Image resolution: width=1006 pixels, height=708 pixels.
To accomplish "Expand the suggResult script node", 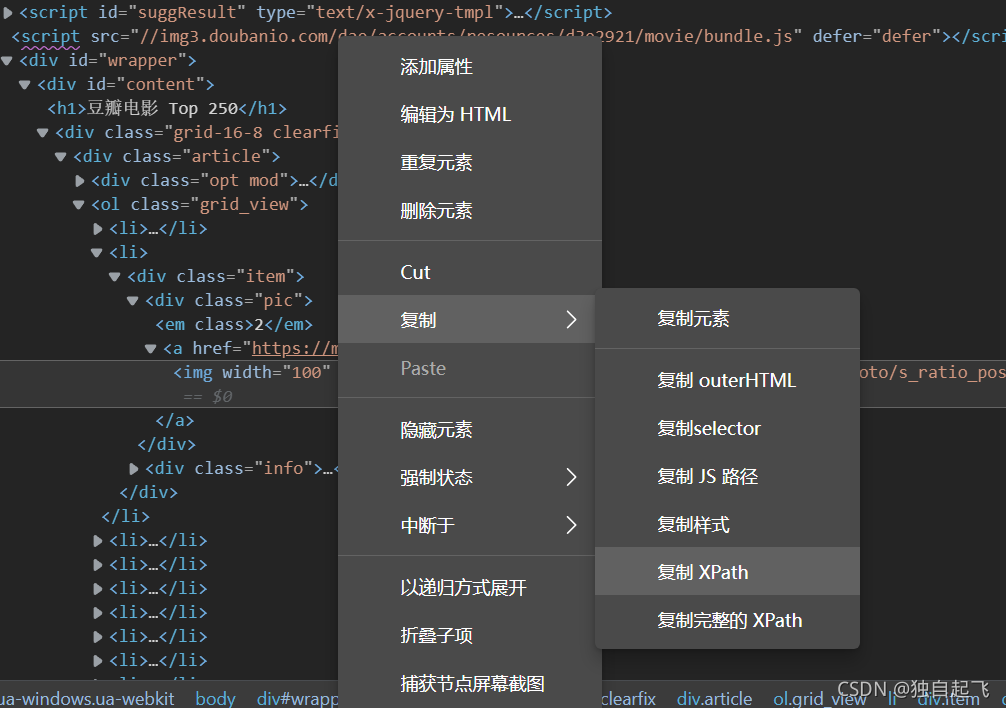I will point(8,12).
